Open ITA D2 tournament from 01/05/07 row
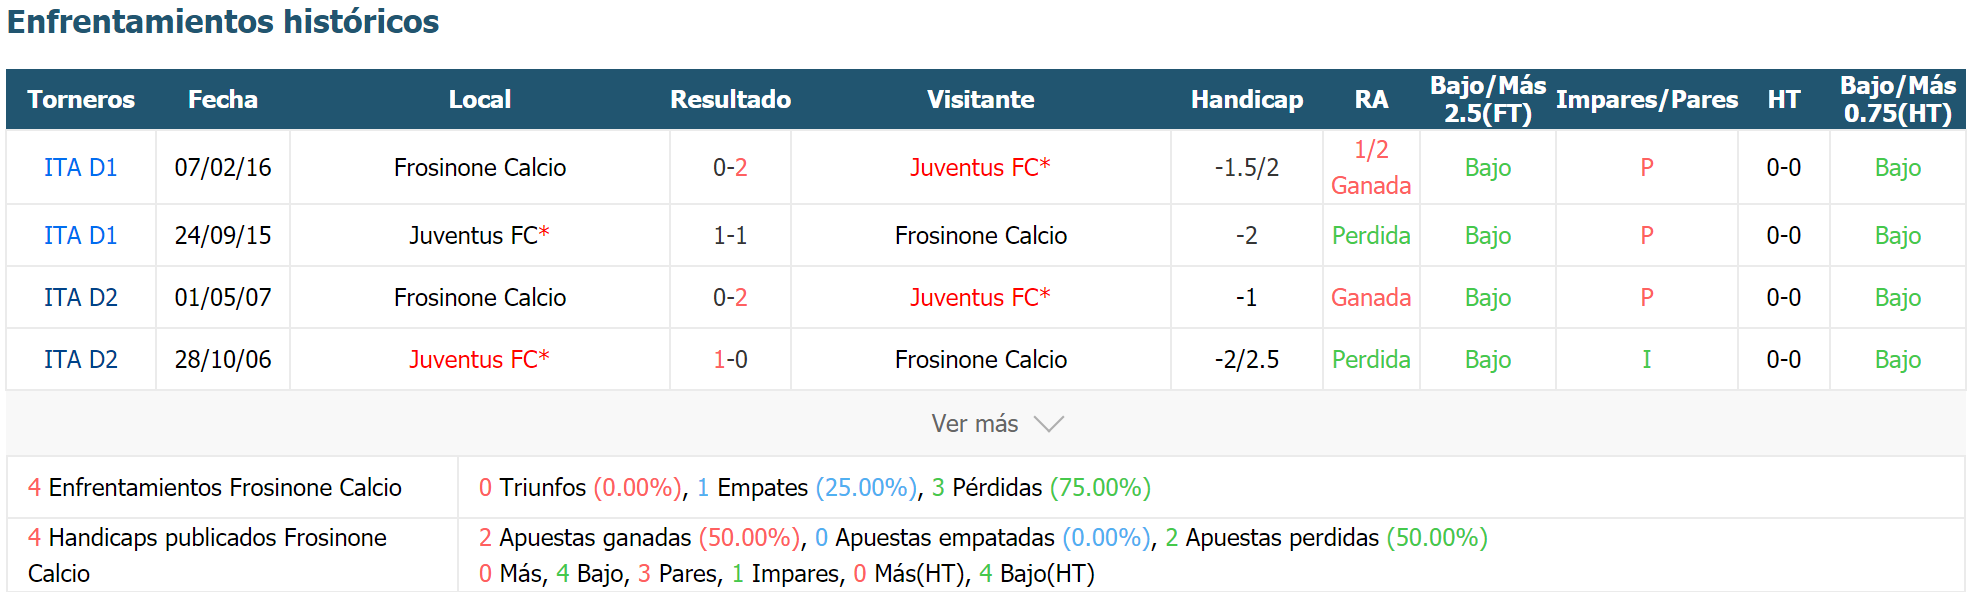The image size is (1967, 592). coord(81,297)
